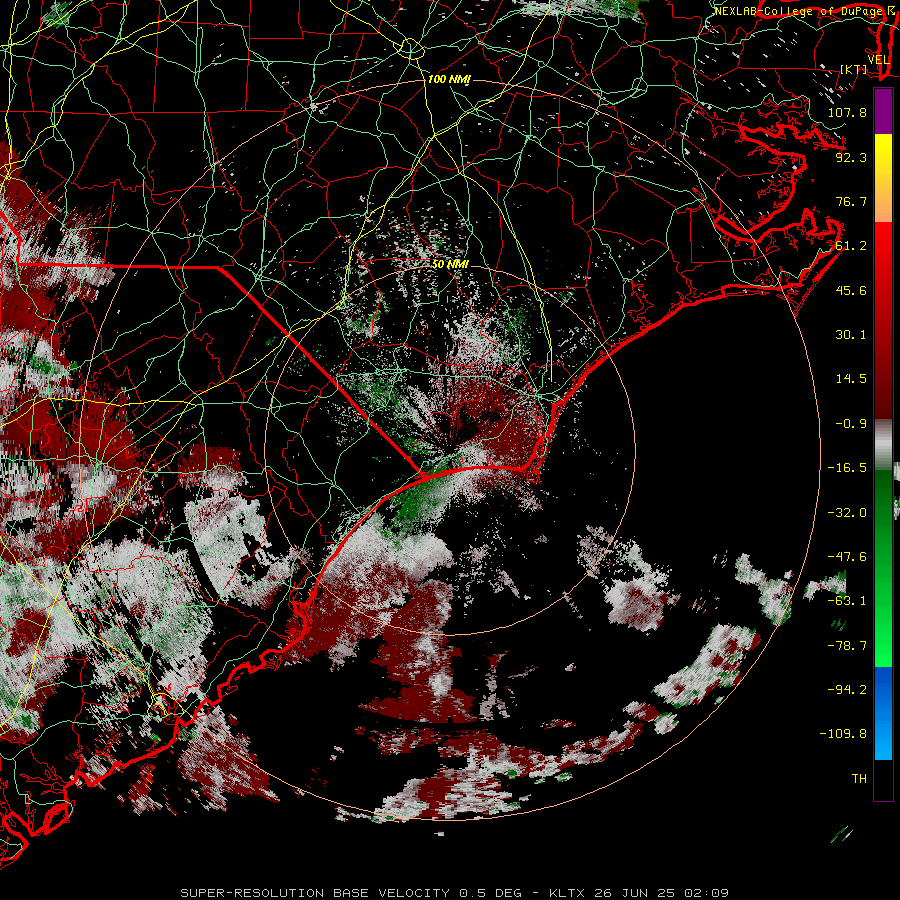Click the -0.9 velocity scale value
Screen dimensions: 900x900
[x=851, y=424]
